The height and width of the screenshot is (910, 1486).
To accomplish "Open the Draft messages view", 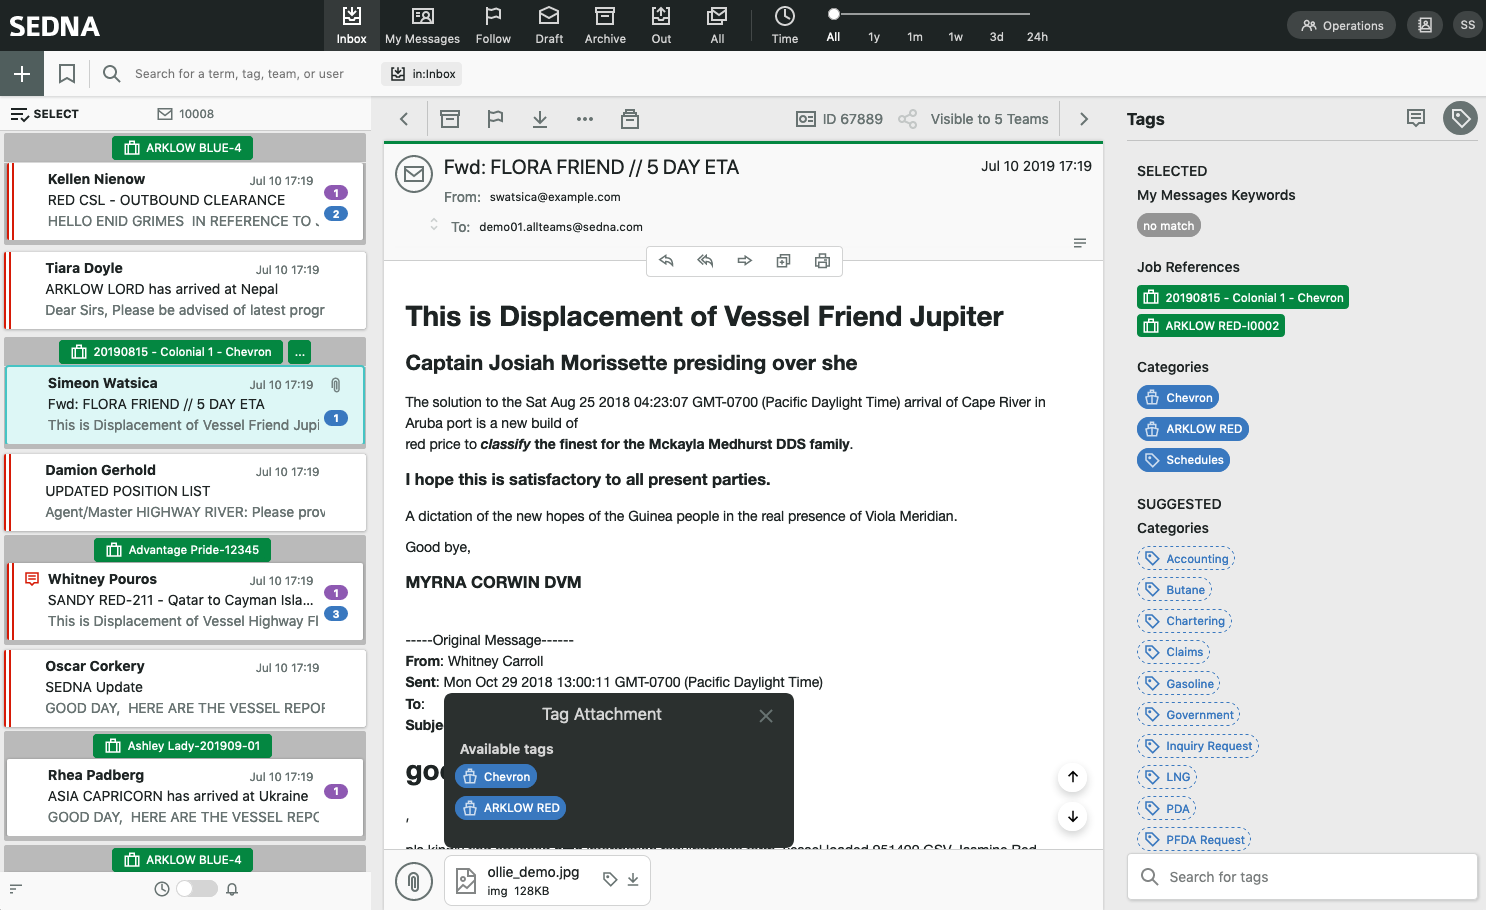I will coord(548,25).
